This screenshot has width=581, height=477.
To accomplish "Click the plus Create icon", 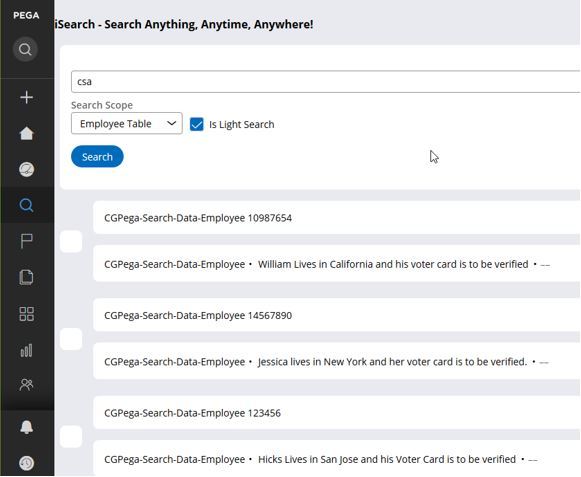I will click(x=26, y=97).
